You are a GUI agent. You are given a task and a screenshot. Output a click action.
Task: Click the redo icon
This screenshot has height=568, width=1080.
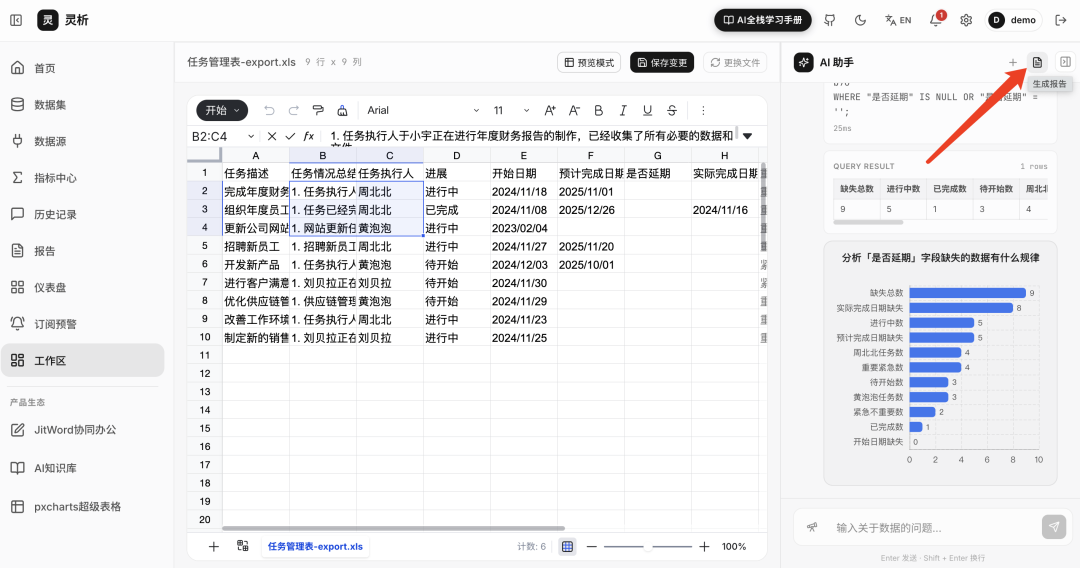293,110
